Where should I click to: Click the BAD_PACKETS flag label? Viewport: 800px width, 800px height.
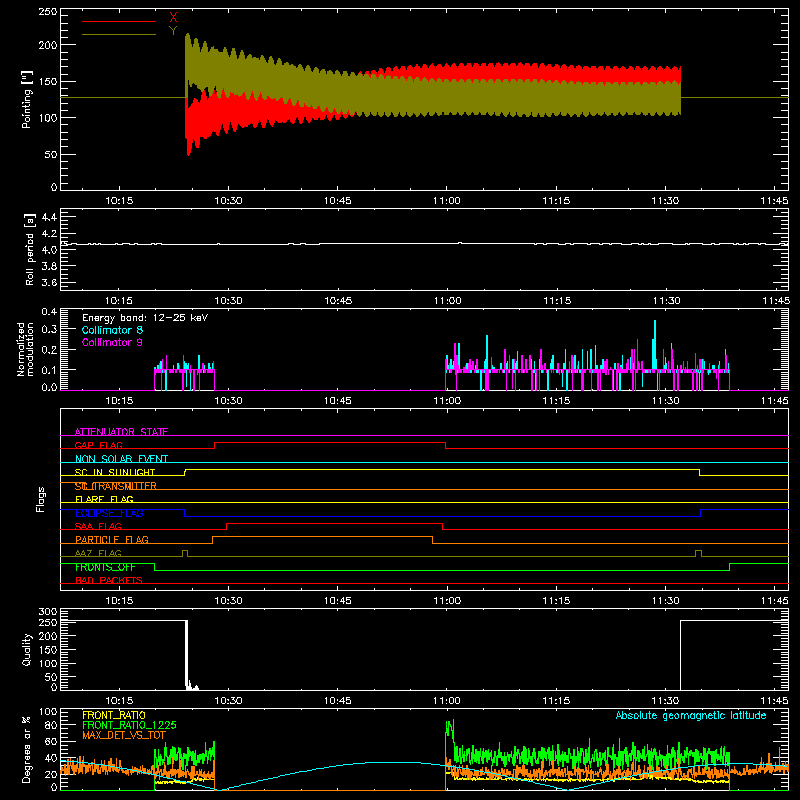point(109,580)
